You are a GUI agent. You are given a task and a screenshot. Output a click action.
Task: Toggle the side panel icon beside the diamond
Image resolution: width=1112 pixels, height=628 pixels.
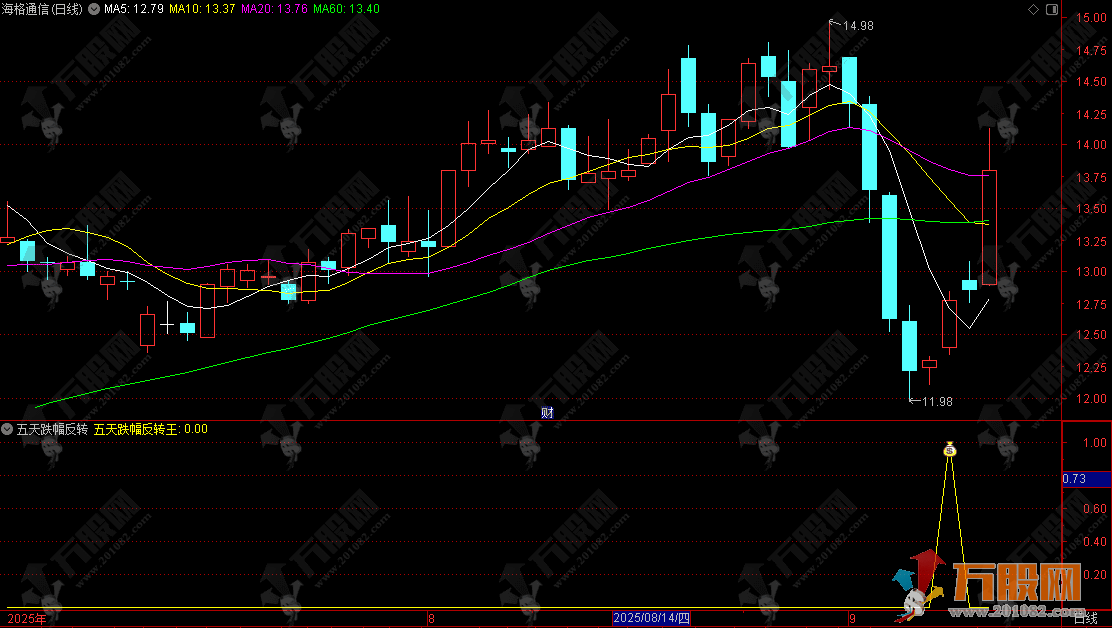click(1052, 9)
